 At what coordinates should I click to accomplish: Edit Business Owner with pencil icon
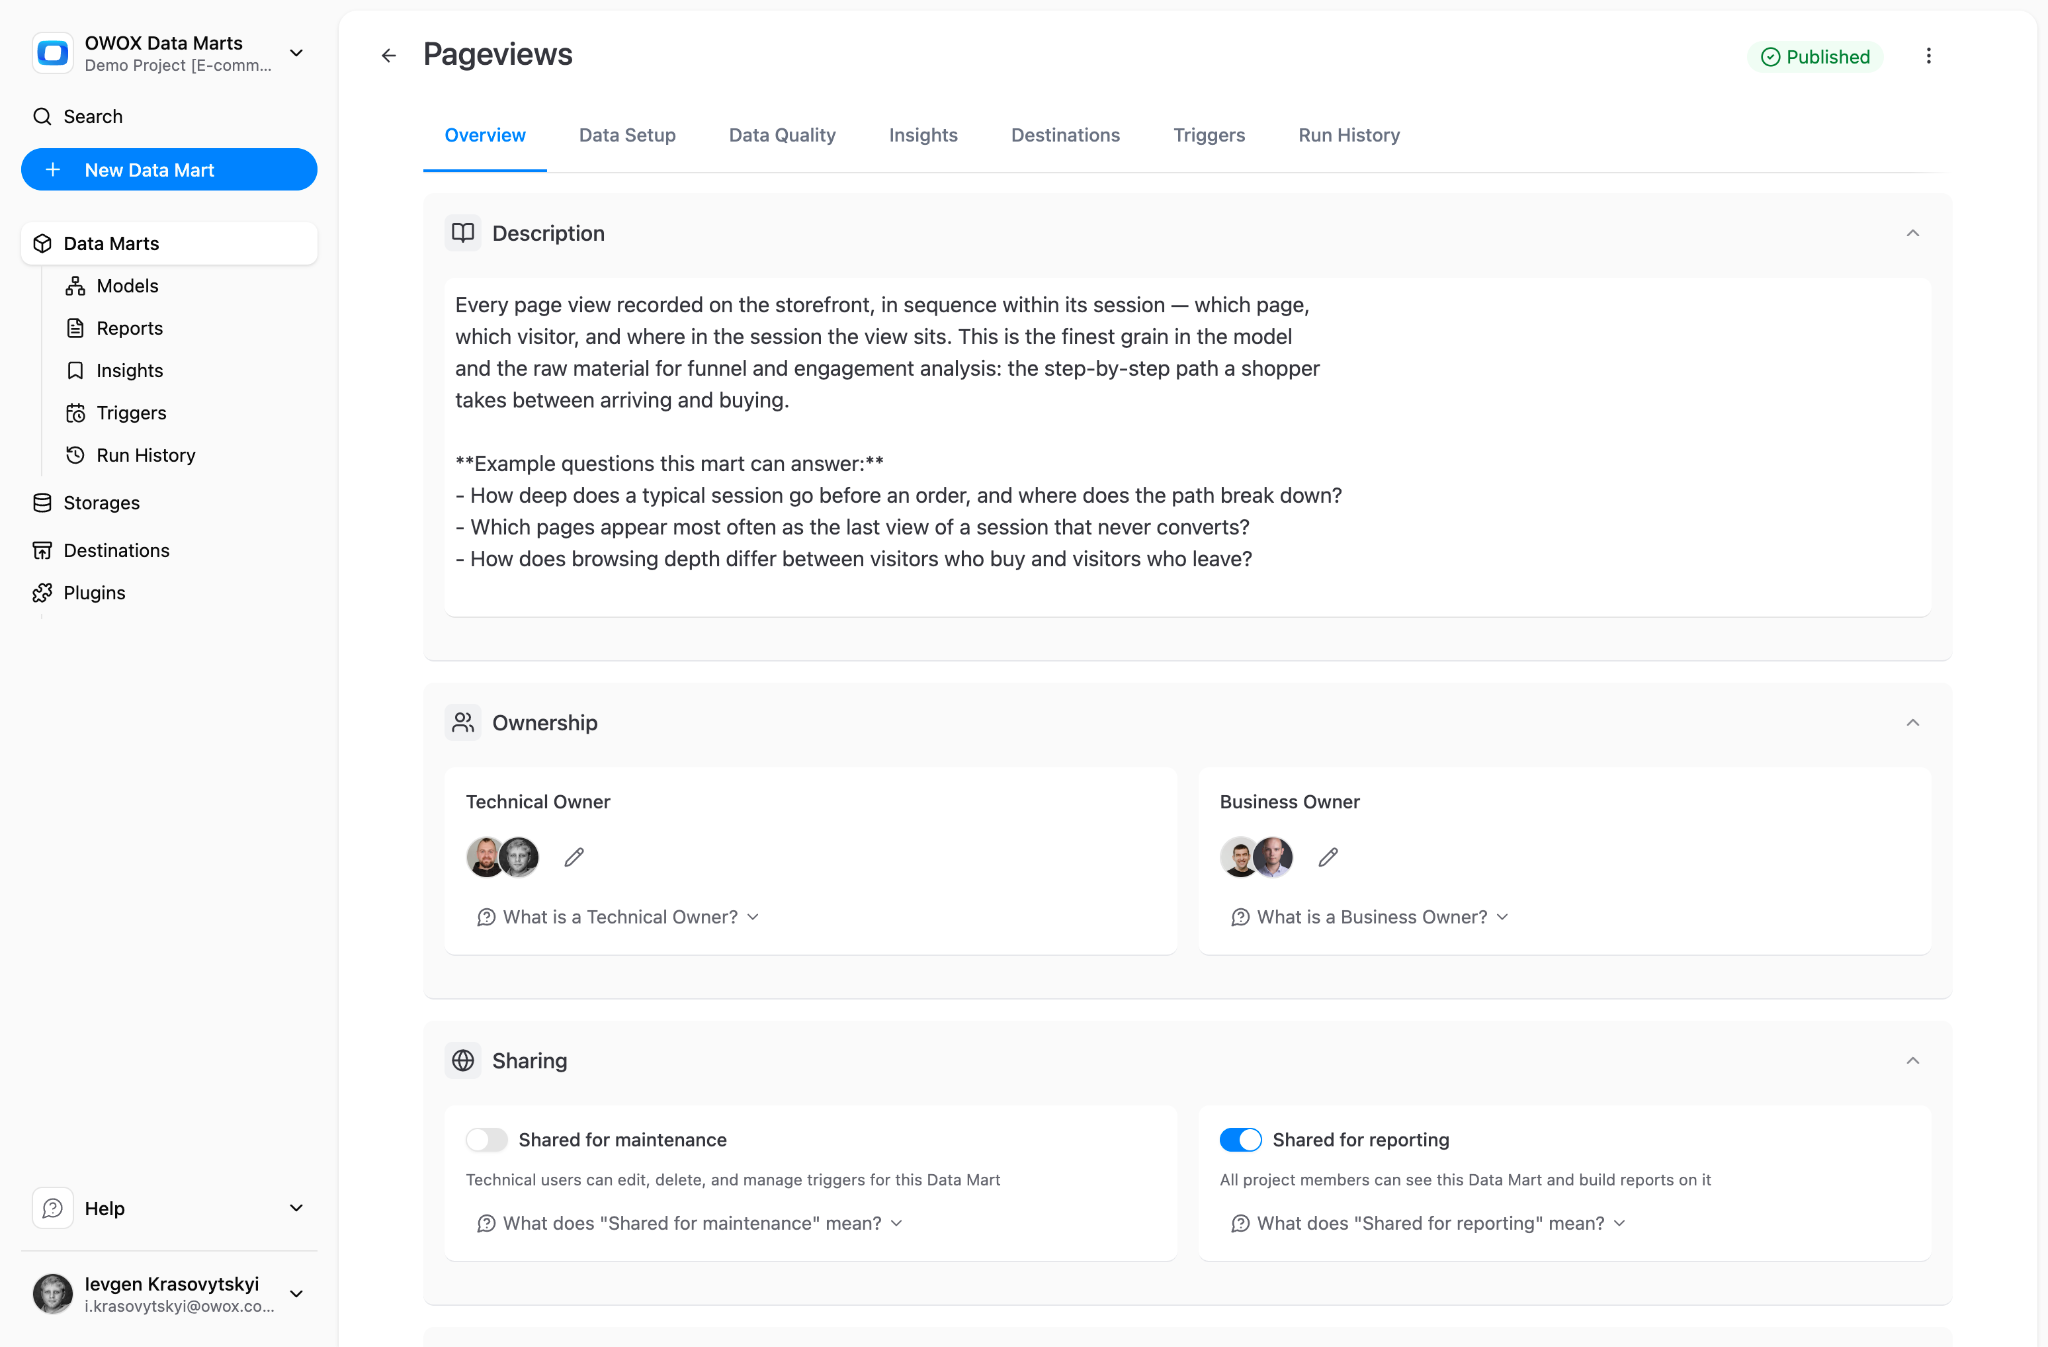[x=1328, y=857]
